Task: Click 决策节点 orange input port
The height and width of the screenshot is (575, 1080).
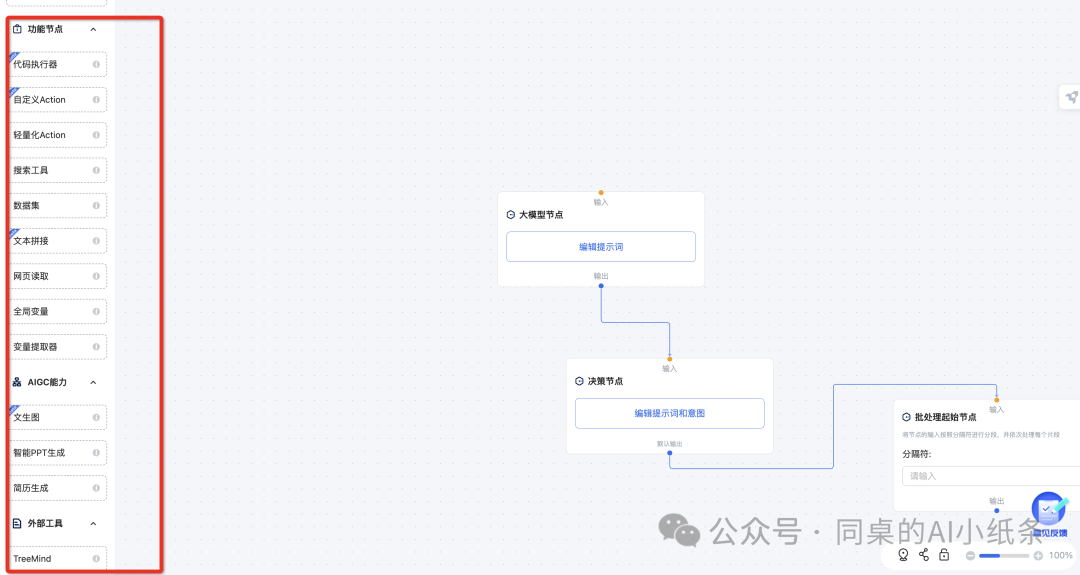Action: (669, 359)
